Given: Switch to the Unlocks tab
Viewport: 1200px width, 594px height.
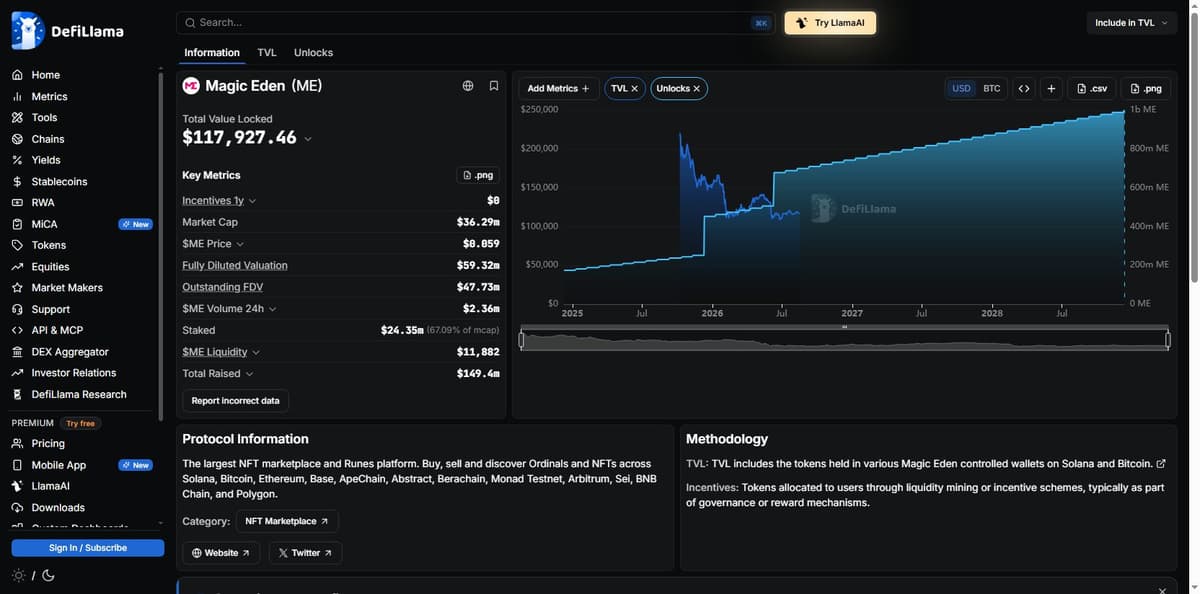Looking at the screenshot, I should (x=313, y=52).
